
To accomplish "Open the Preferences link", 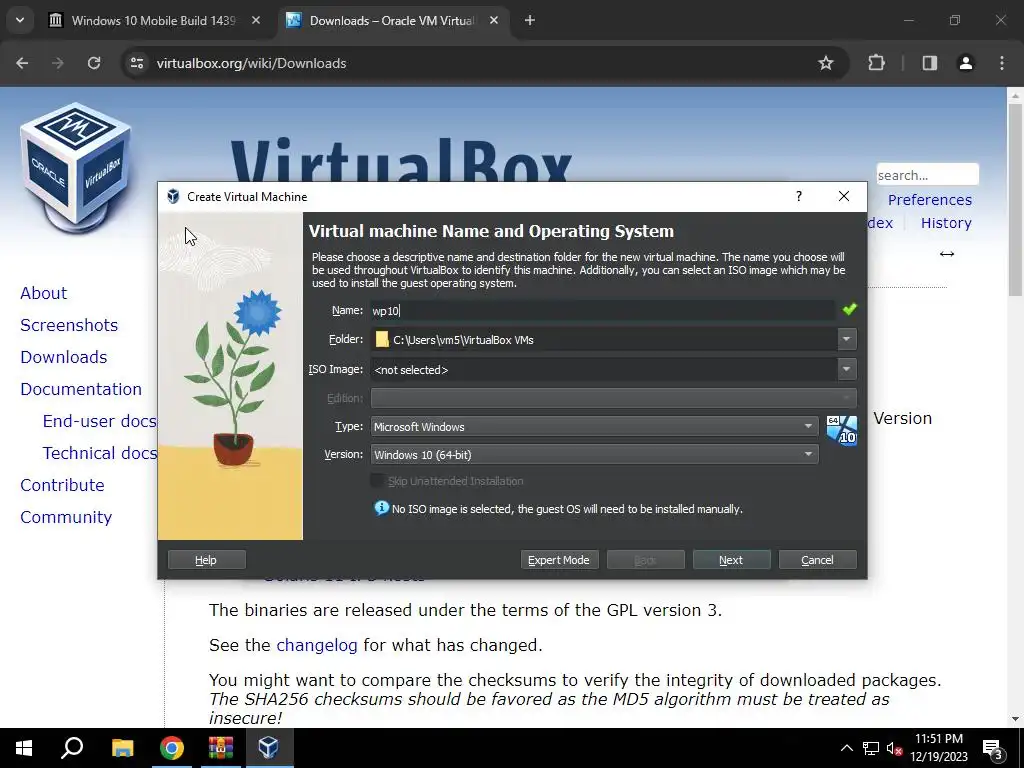I will pyautogui.click(x=930, y=200).
